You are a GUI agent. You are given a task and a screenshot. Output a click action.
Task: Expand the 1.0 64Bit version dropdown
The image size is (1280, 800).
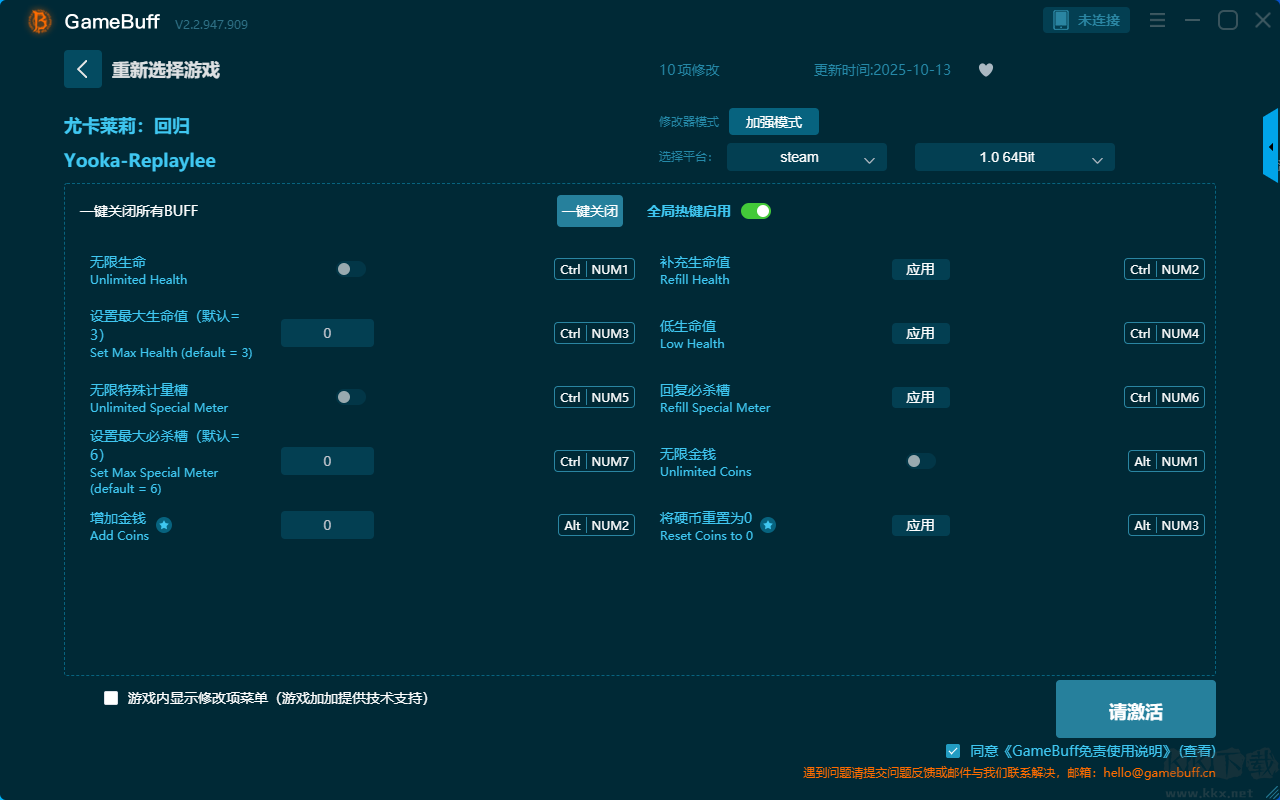(x=1014, y=157)
